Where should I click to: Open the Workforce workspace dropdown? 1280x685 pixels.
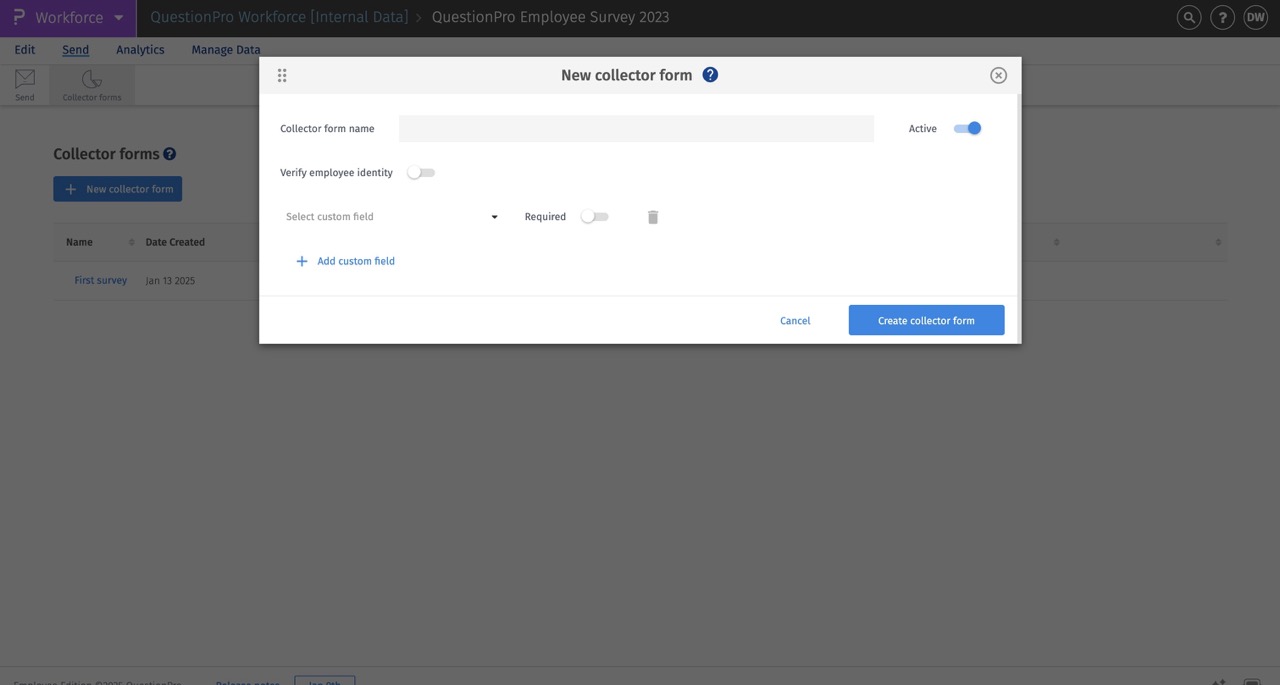pyautogui.click(x=119, y=17)
